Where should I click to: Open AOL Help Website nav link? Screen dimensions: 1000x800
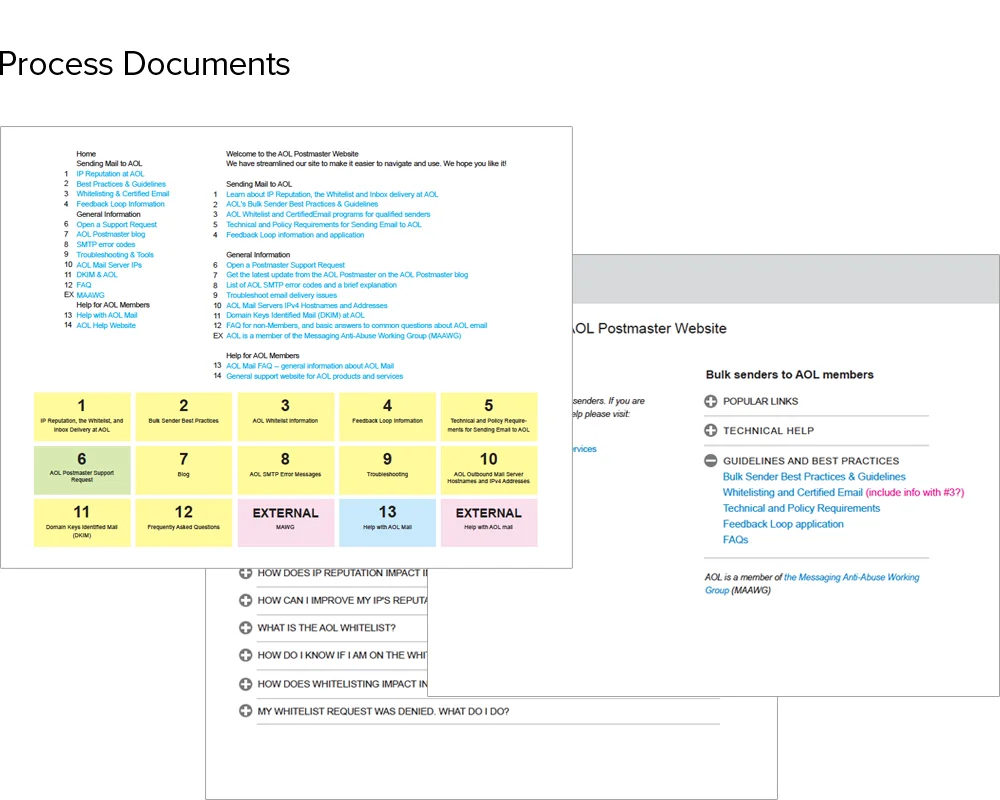click(x=106, y=325)
